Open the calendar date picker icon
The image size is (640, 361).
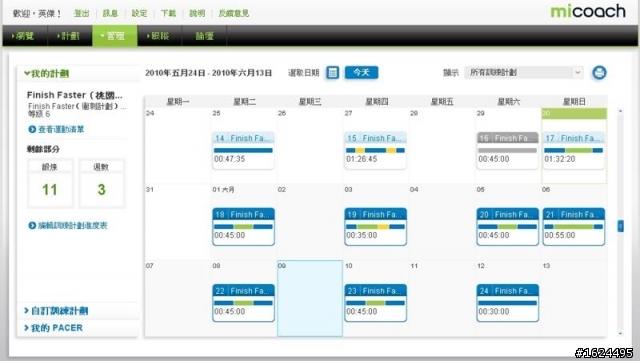(333, 73)
